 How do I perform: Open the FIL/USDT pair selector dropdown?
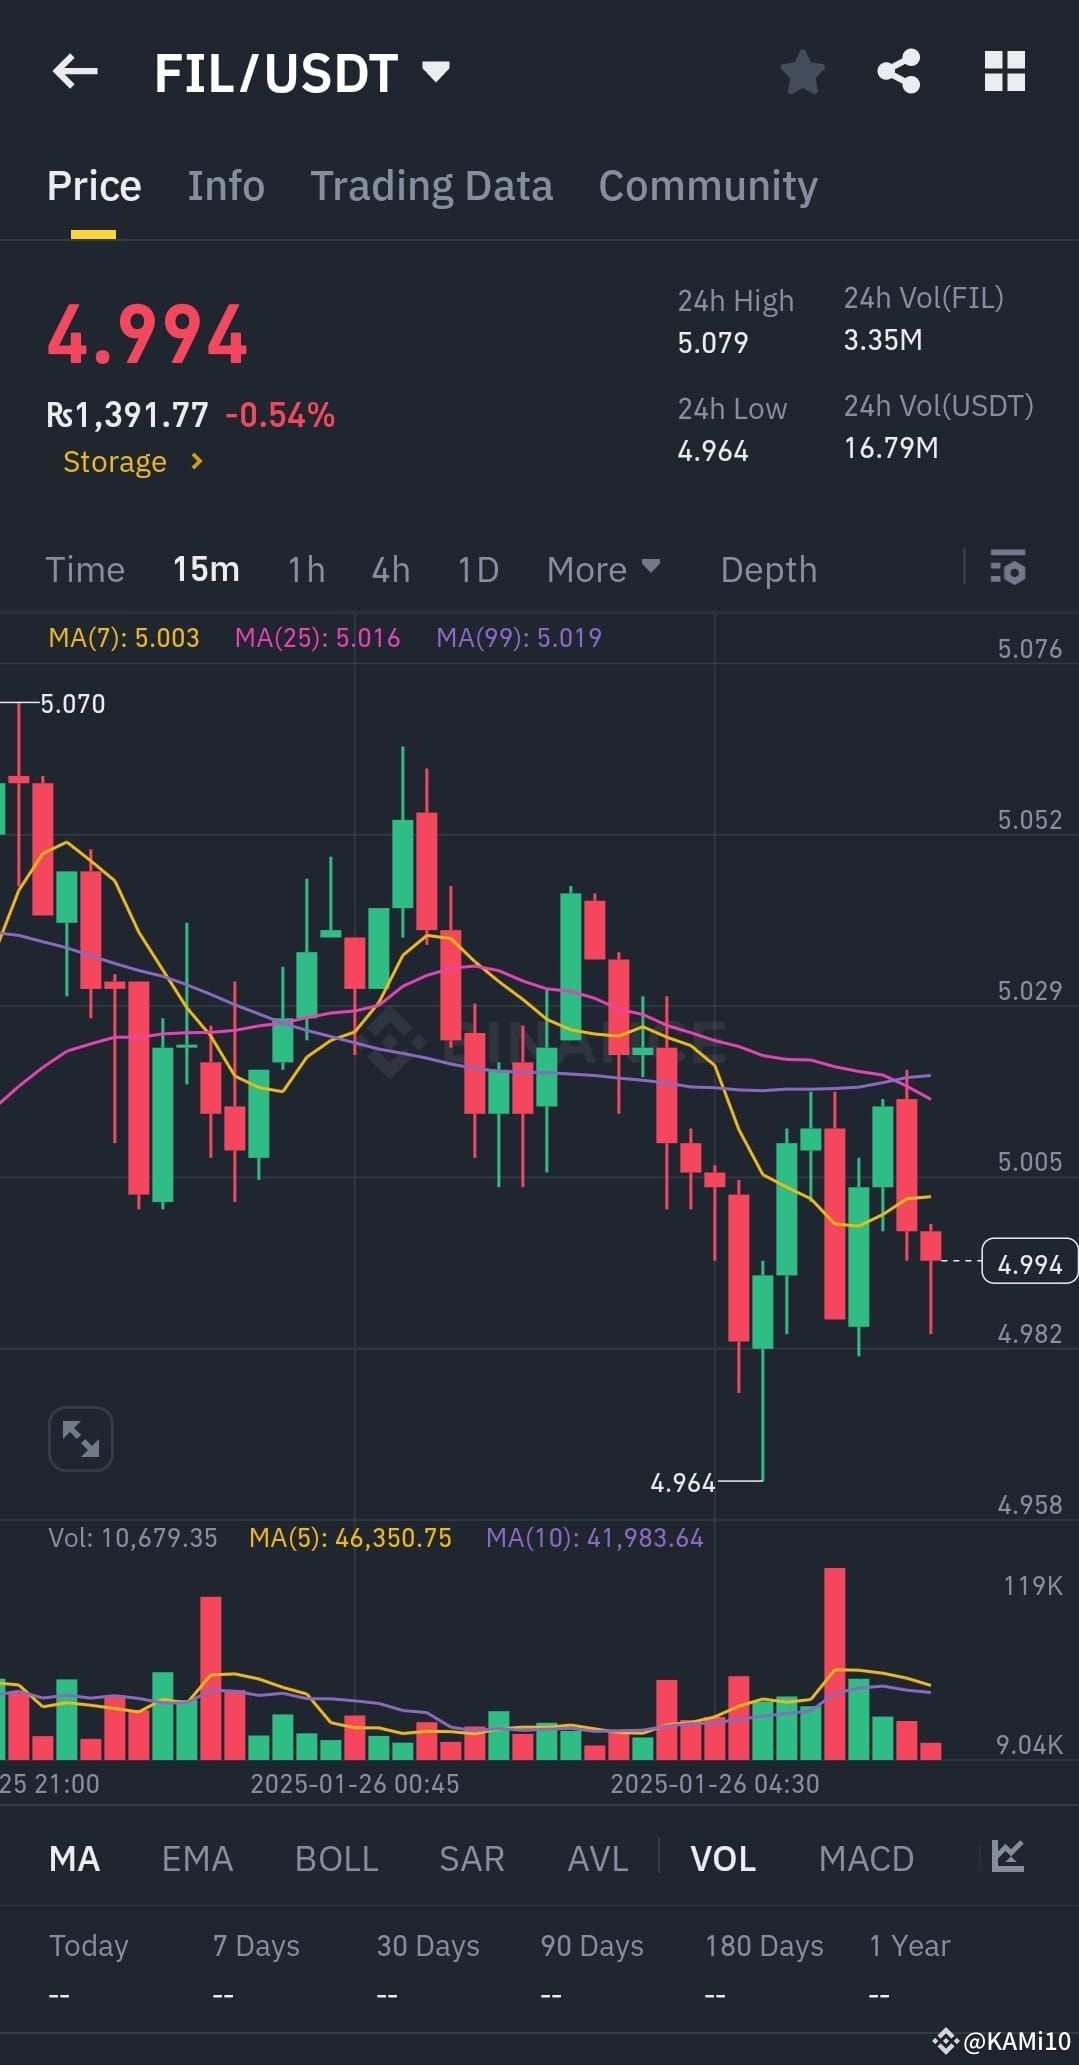pos(435,71)
